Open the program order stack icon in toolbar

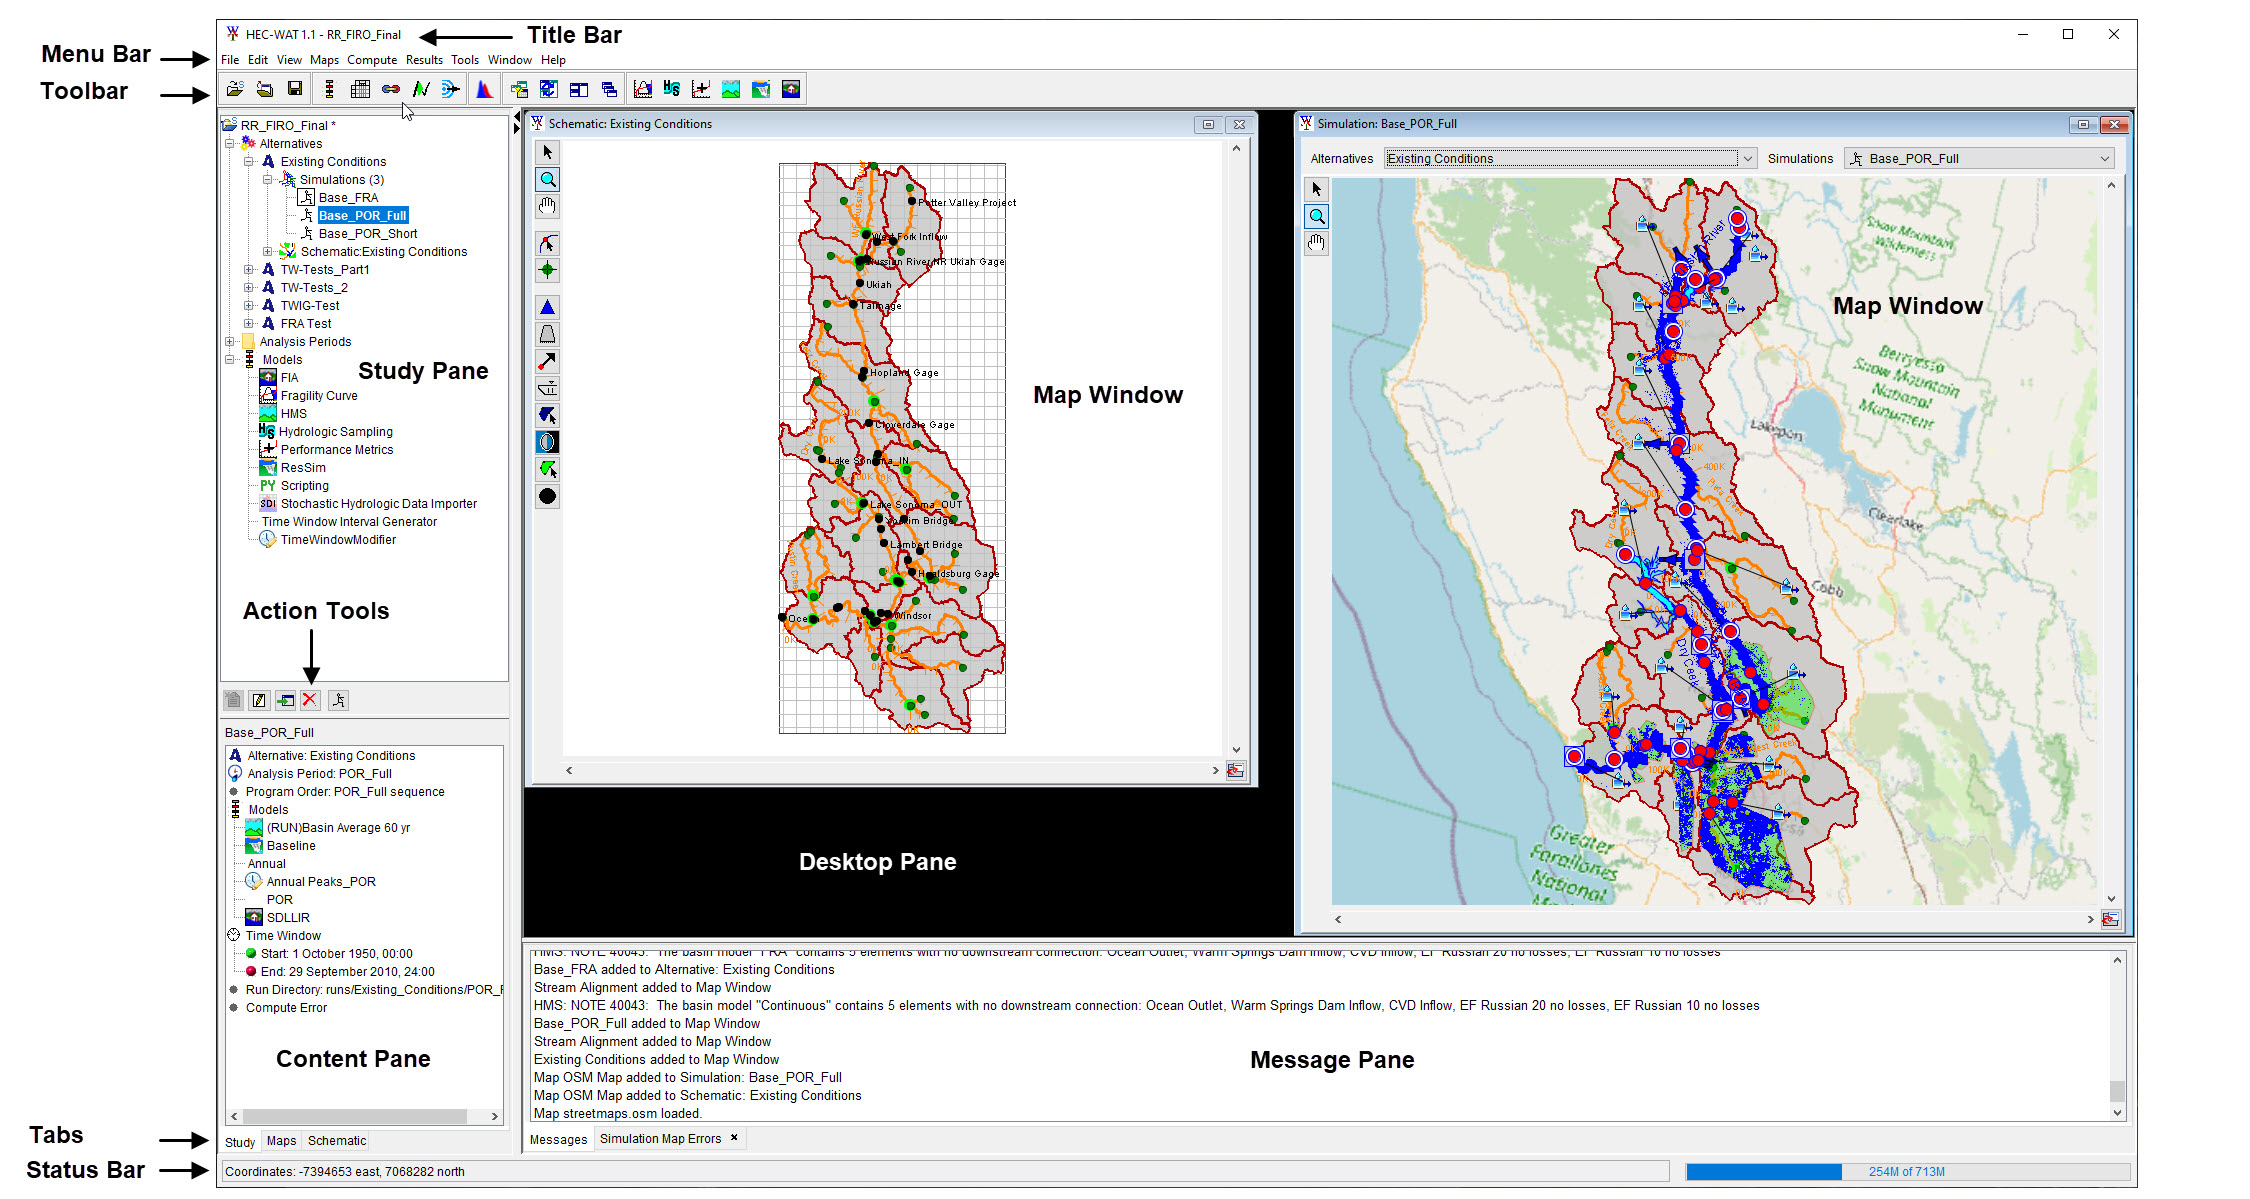point(329,90)
